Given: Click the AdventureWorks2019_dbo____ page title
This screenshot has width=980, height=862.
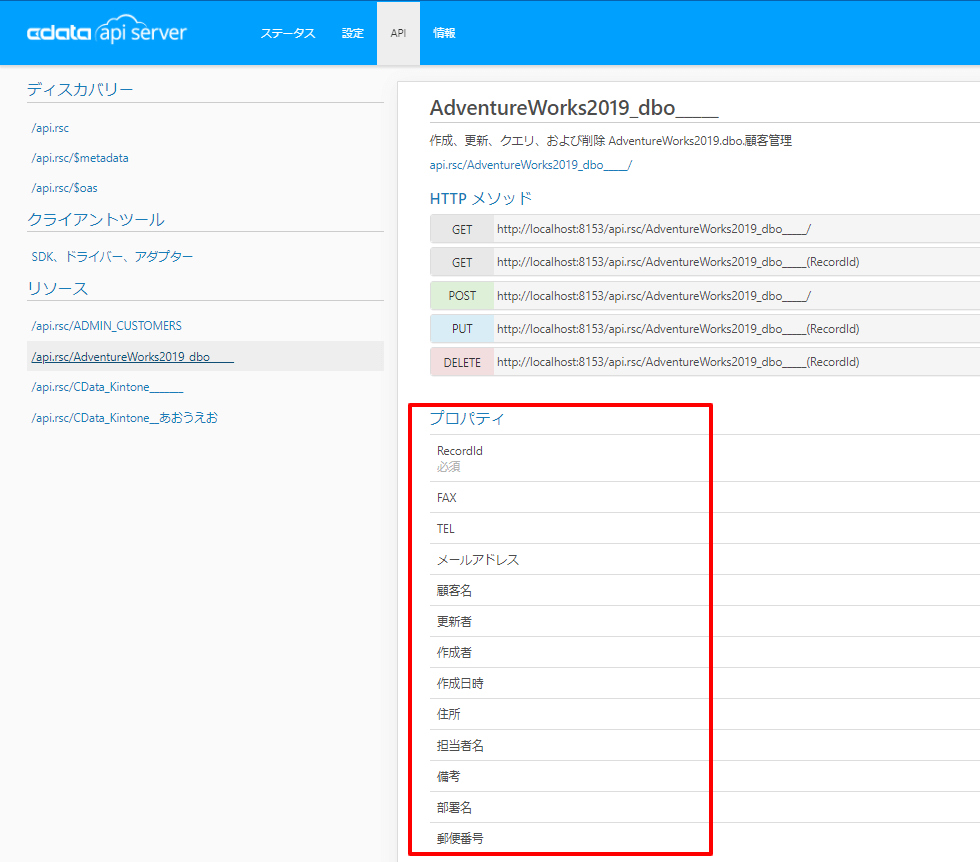Looking at the screenshot, I should [x=574, y=108].
